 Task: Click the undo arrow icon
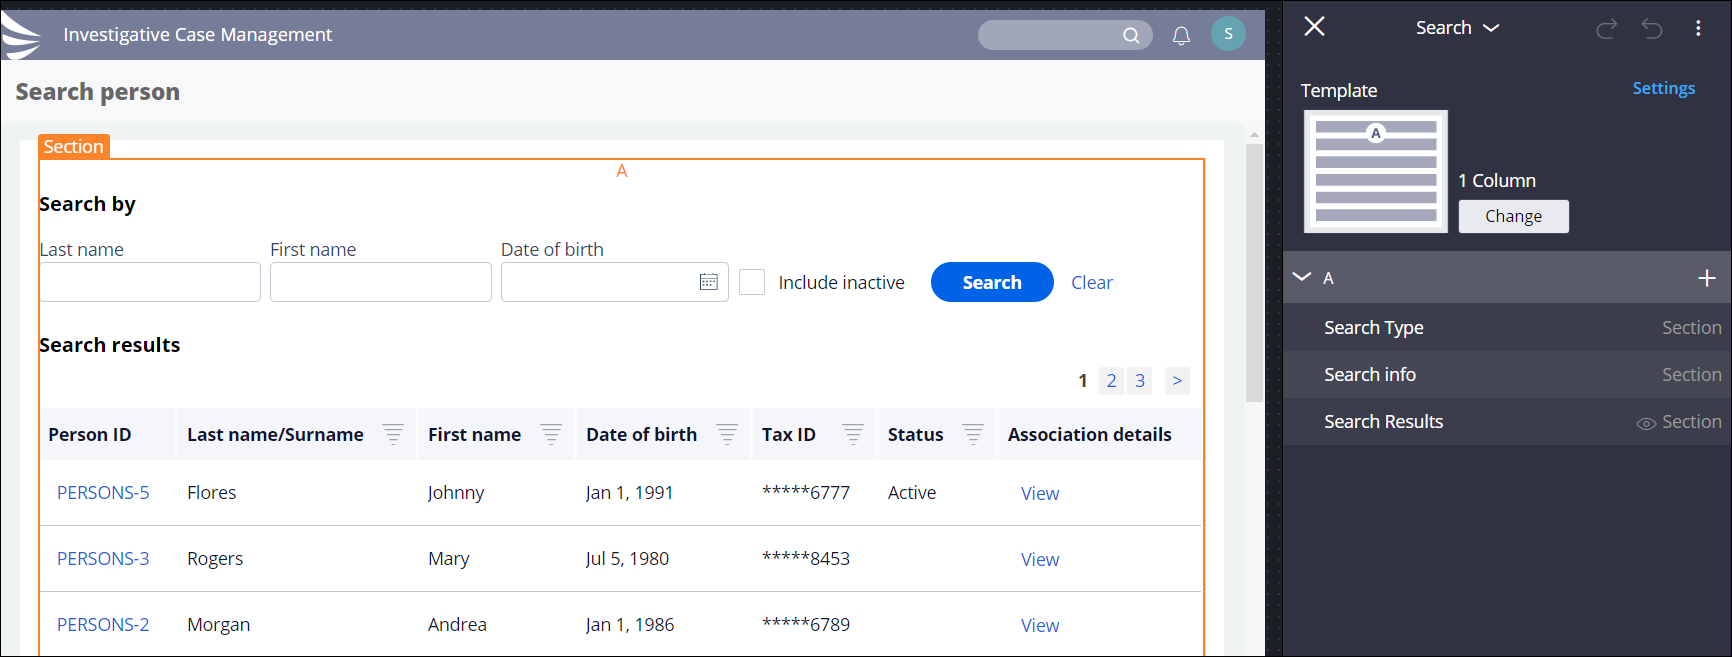1652,29
